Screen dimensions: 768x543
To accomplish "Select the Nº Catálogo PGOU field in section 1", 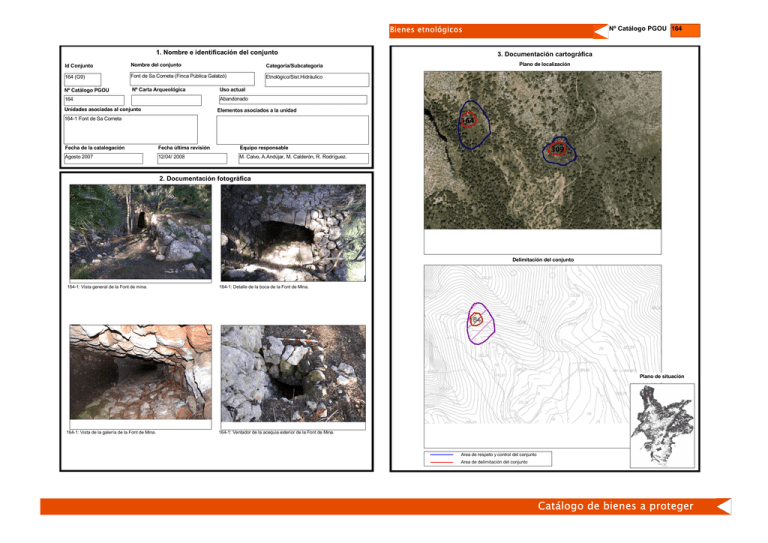I will [94, 100].
